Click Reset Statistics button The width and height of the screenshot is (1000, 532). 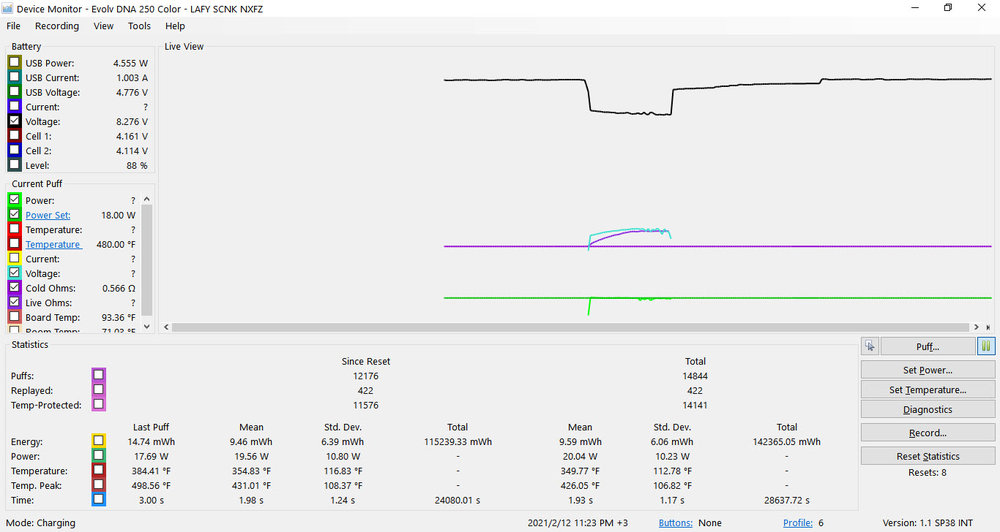[x=928, y=456]
